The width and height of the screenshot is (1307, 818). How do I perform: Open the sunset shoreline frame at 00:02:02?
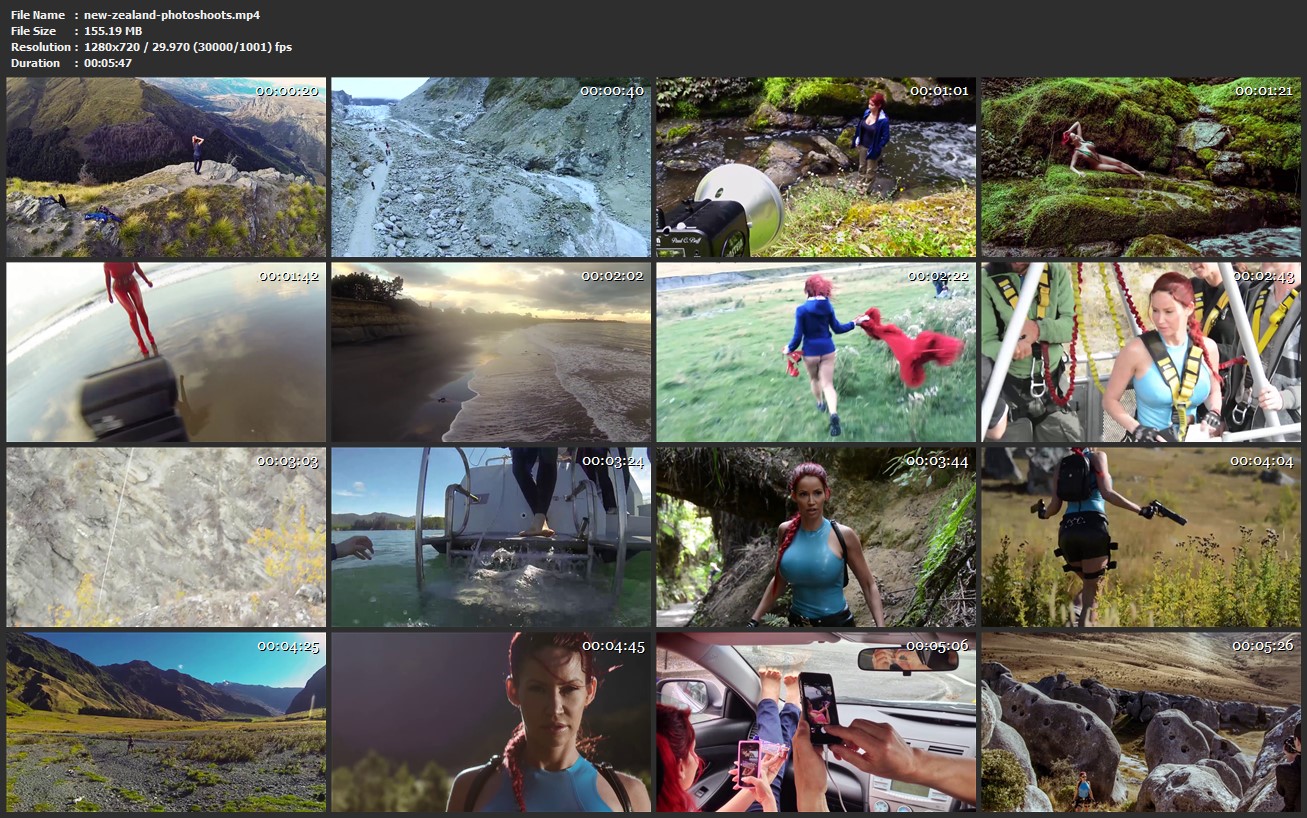point(491,352)
